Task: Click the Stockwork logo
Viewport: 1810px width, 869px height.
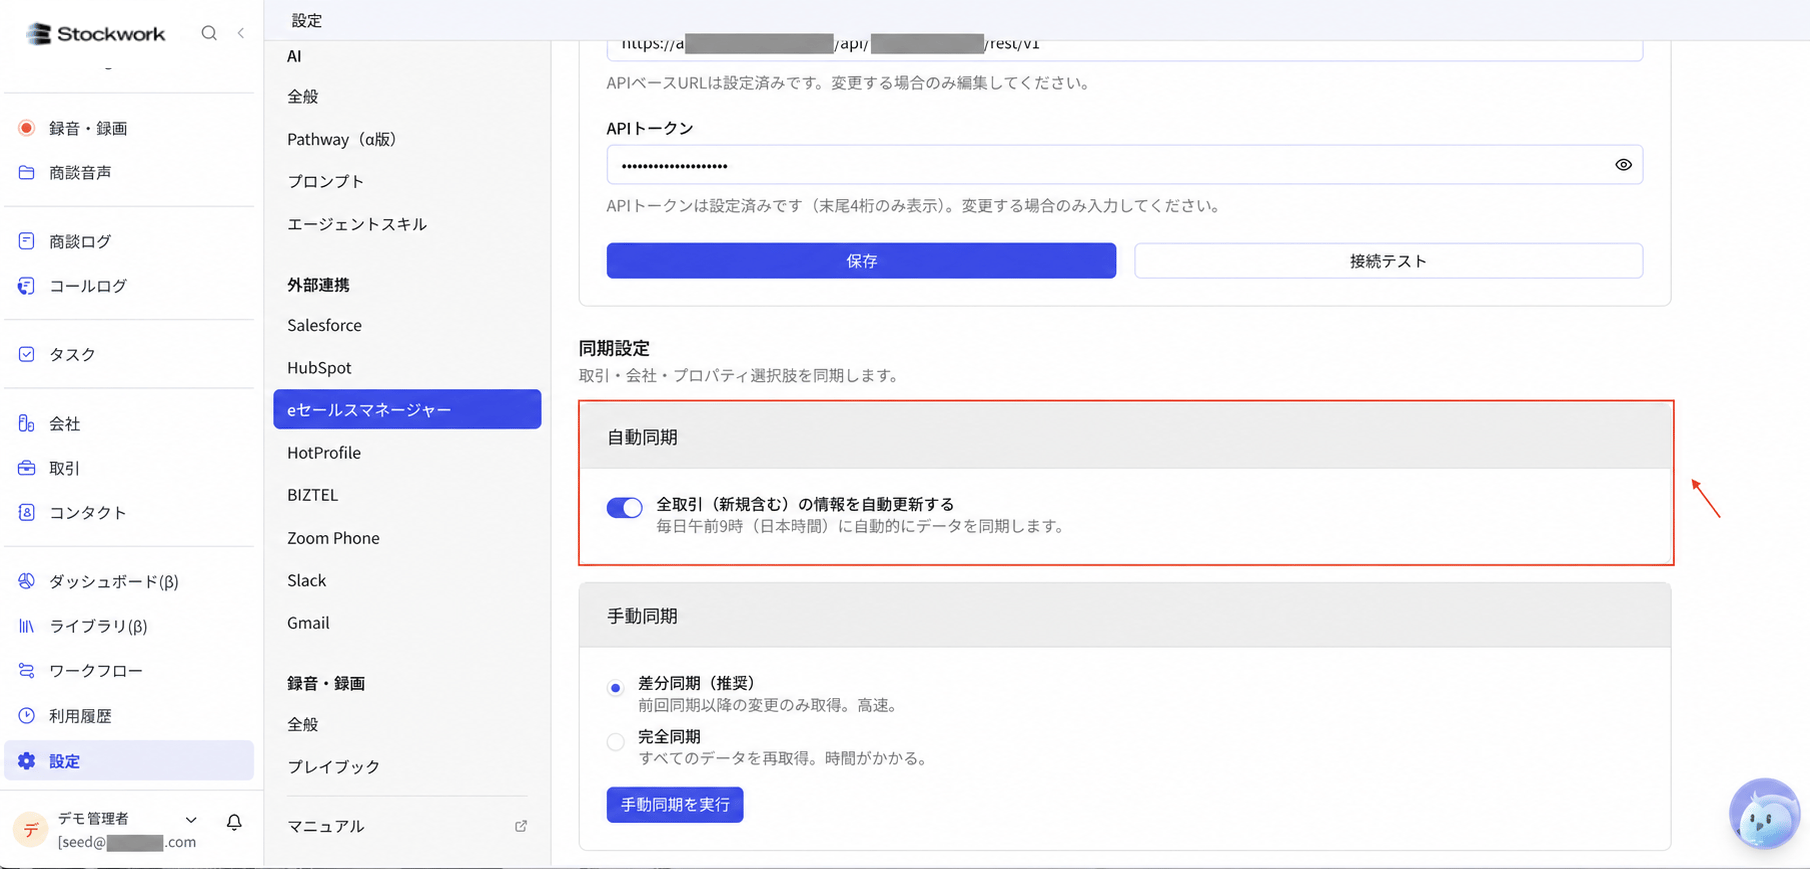Action: click(95, 33)
